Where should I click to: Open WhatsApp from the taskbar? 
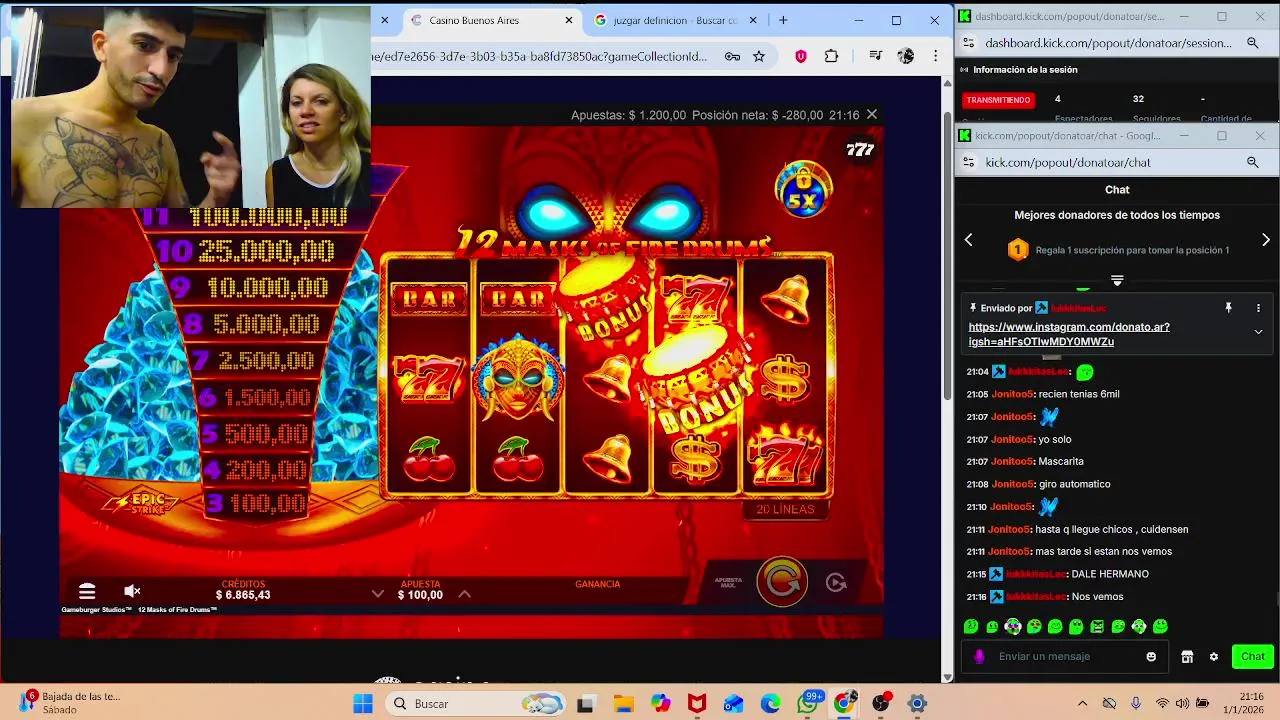click(x=808, y=704)
